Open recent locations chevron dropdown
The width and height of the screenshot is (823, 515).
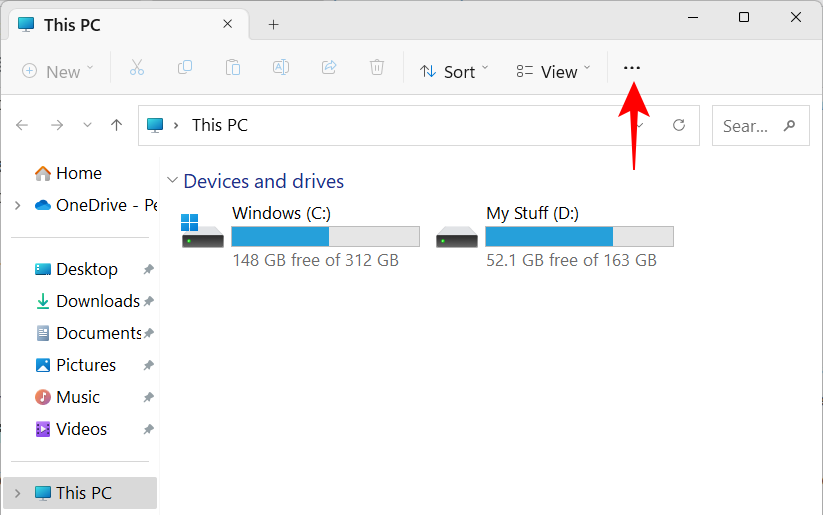tap(87, 125)
